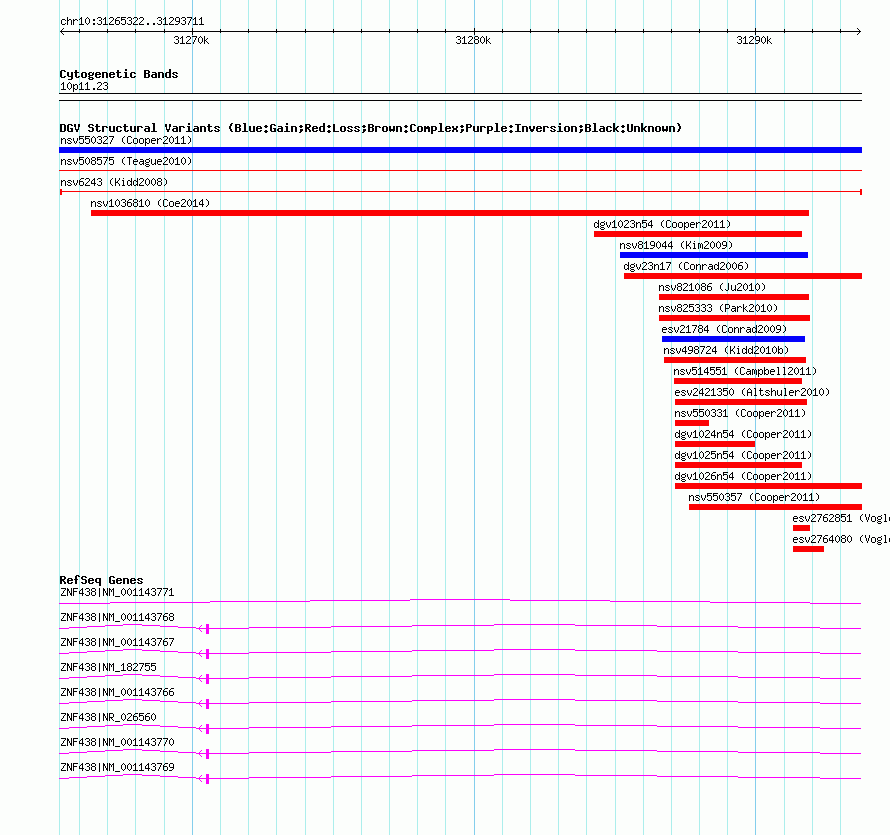Viewport: 890px width, 835px height.
Task: Click exon marker on NR_026560 transcript
Action: tap(207, 729)
